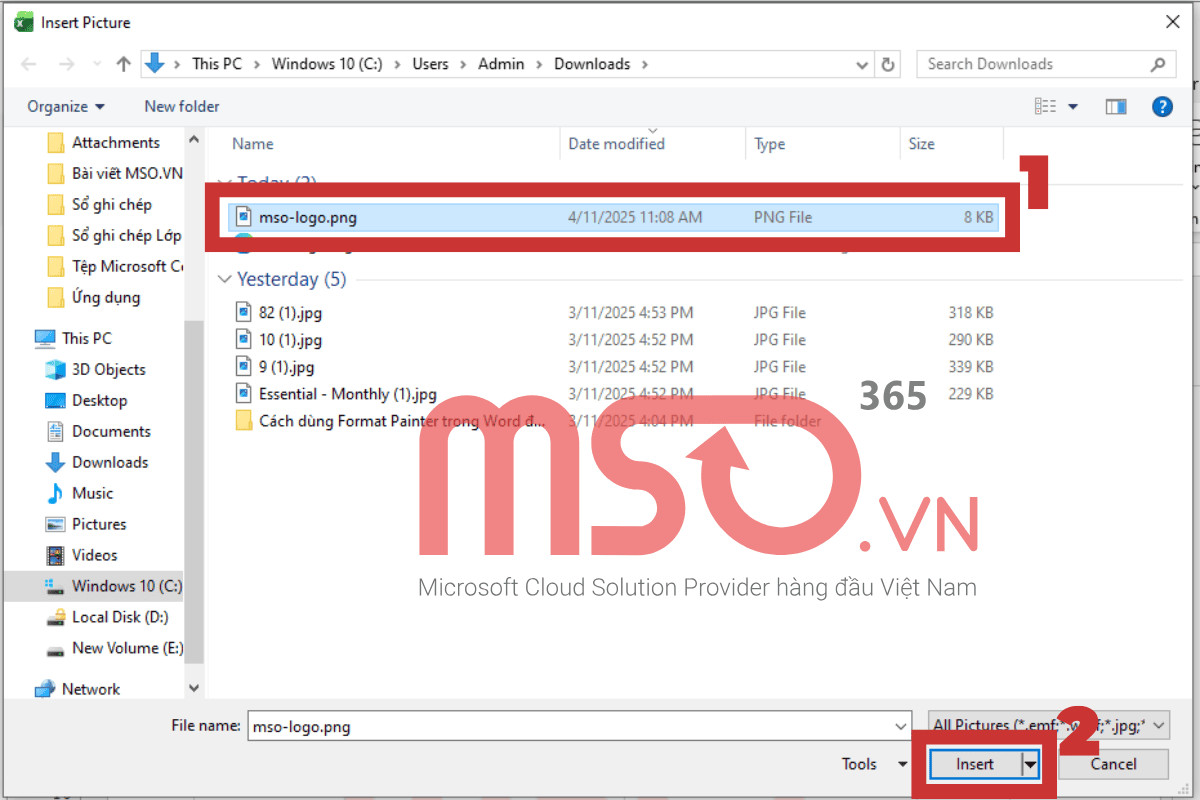Click the blue Help question mark icon

[1162, 106]
